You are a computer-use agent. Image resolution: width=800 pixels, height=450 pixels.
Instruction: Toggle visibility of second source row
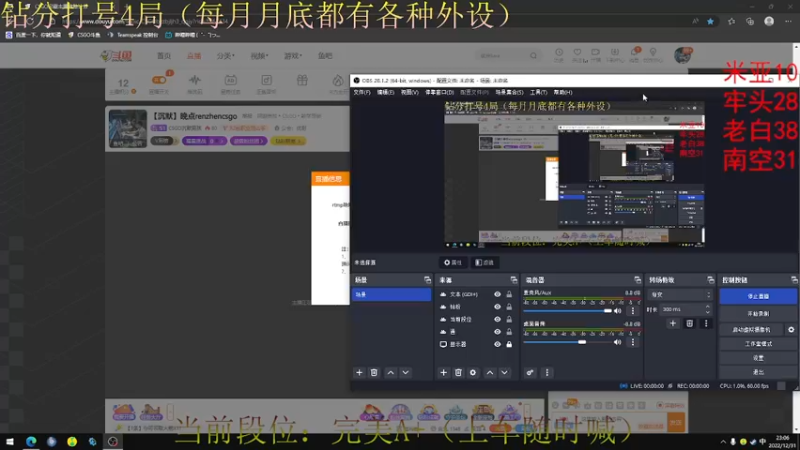click(x=497, y=307)
